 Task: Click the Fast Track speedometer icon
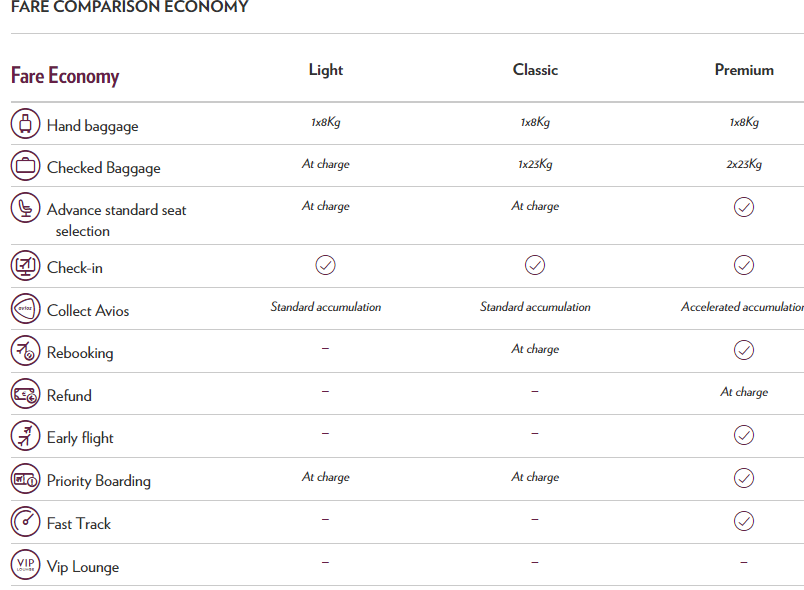pyautogui.click(x=25, y=522)
